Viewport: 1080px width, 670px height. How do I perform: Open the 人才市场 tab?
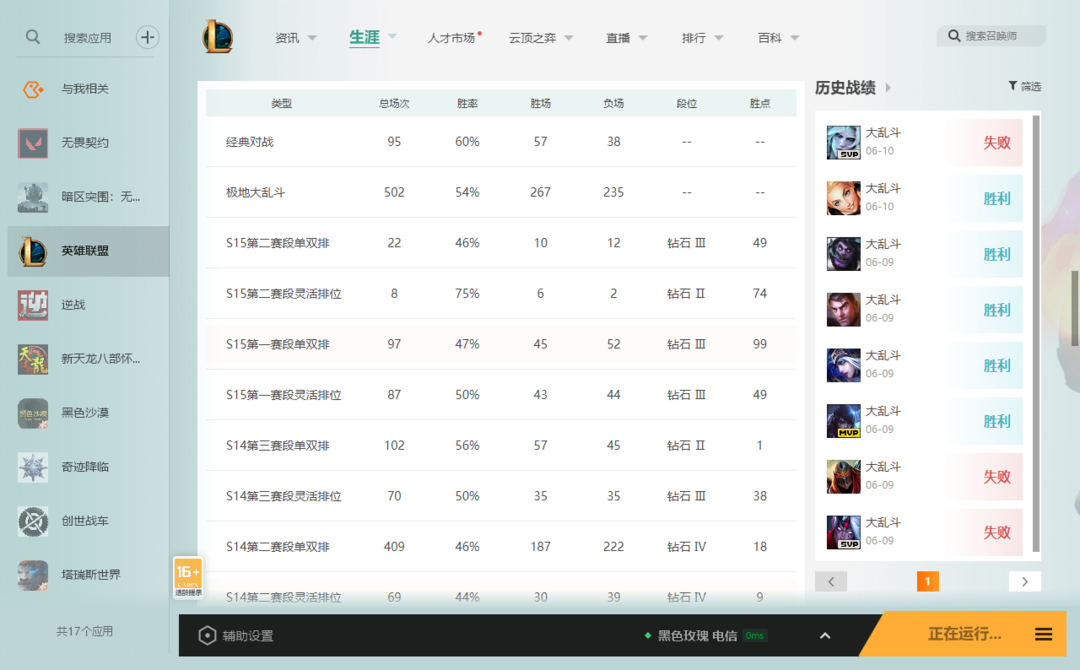point(451,38)
